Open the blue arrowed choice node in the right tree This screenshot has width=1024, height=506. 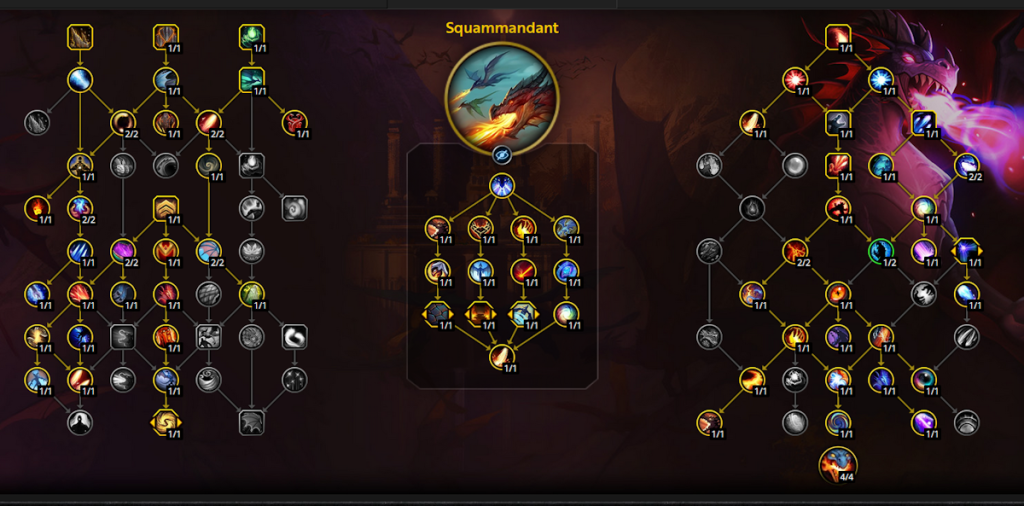967,251
